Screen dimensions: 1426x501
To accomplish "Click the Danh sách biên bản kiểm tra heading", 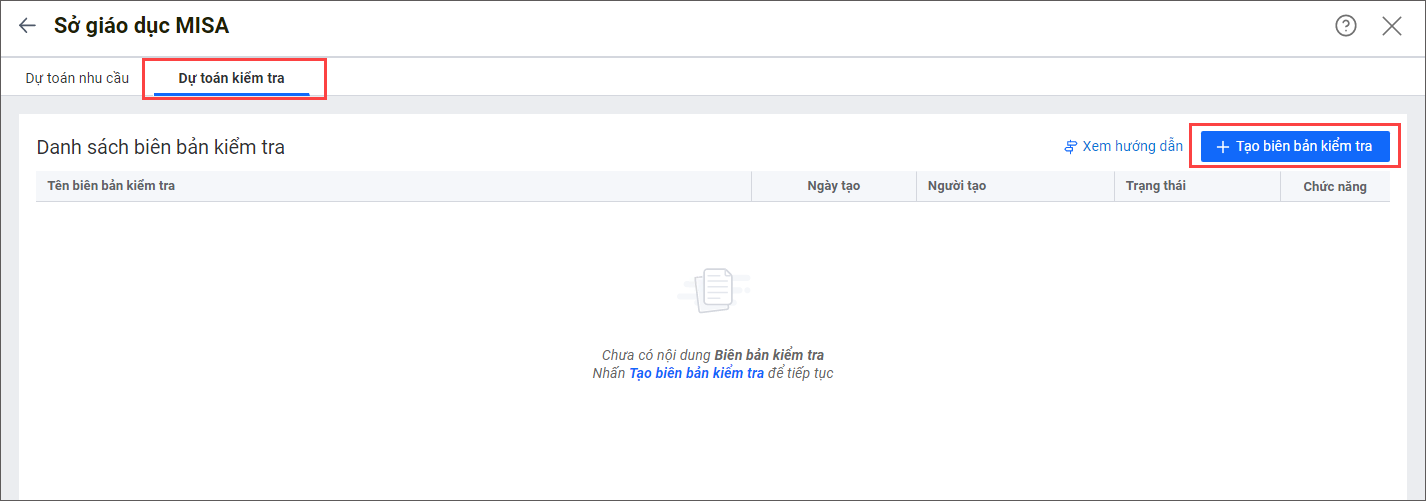I will tap(161, 147).
